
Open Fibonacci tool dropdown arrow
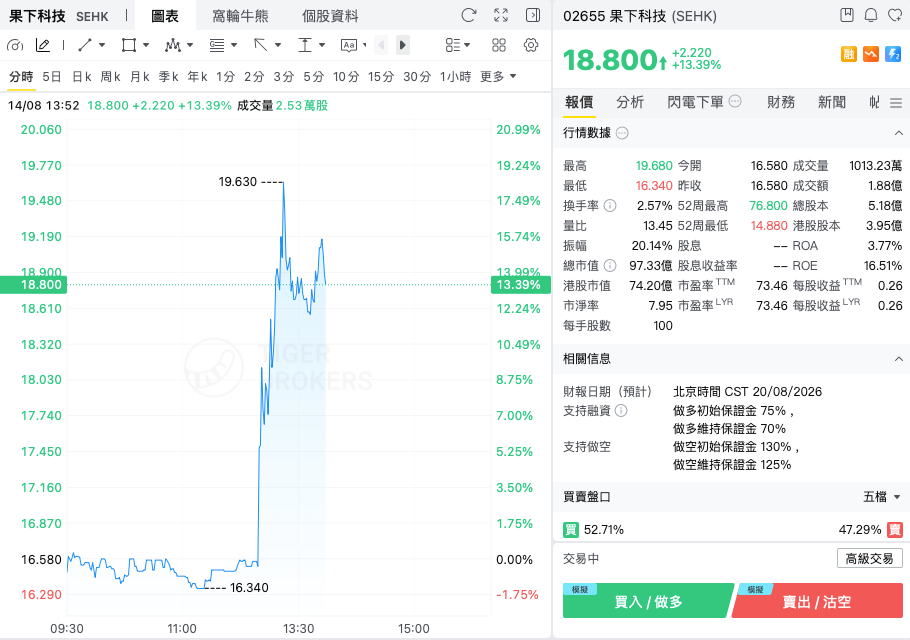click(x=234, y=45)
